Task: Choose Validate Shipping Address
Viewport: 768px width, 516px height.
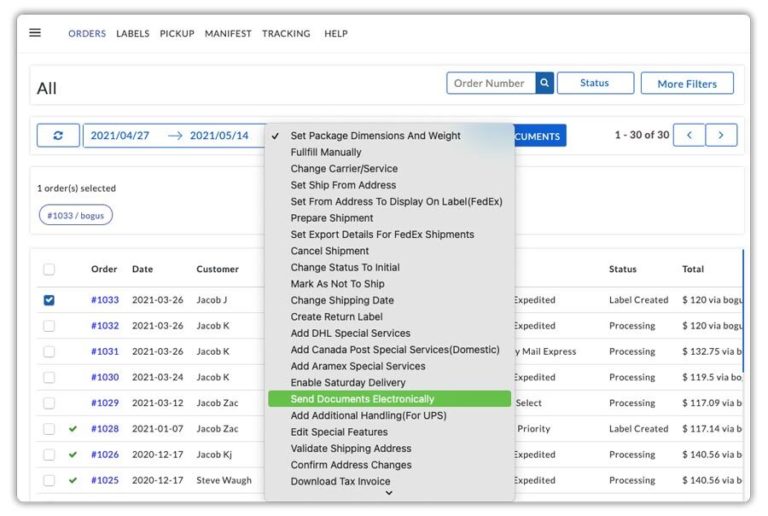Action: tap(389, 448)
